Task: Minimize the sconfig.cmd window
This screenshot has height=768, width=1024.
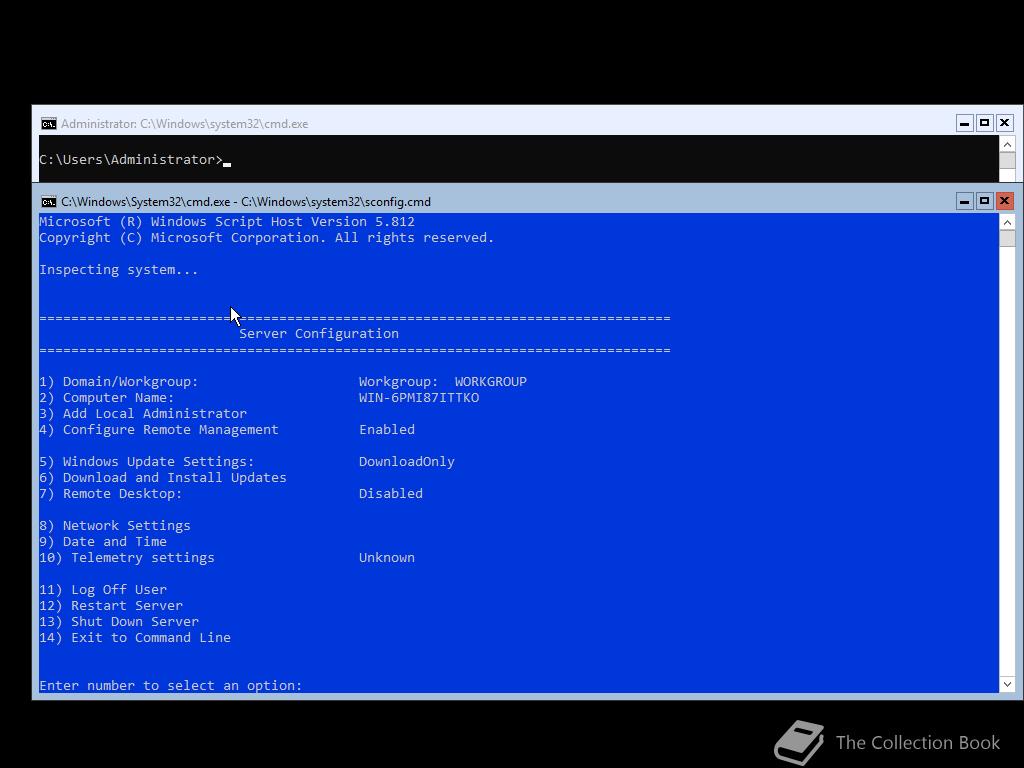Action: pyautogui.click(x=965, y=201)
